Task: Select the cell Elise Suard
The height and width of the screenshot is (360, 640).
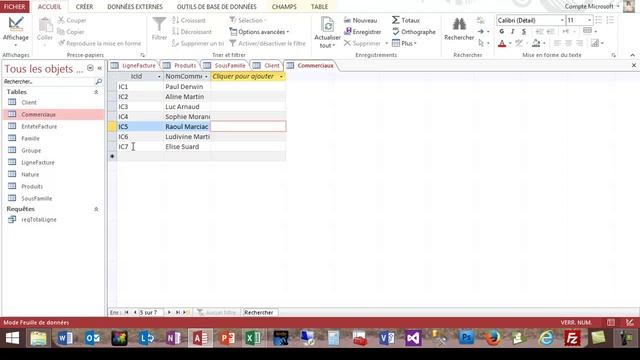Action: click(187, 147)
